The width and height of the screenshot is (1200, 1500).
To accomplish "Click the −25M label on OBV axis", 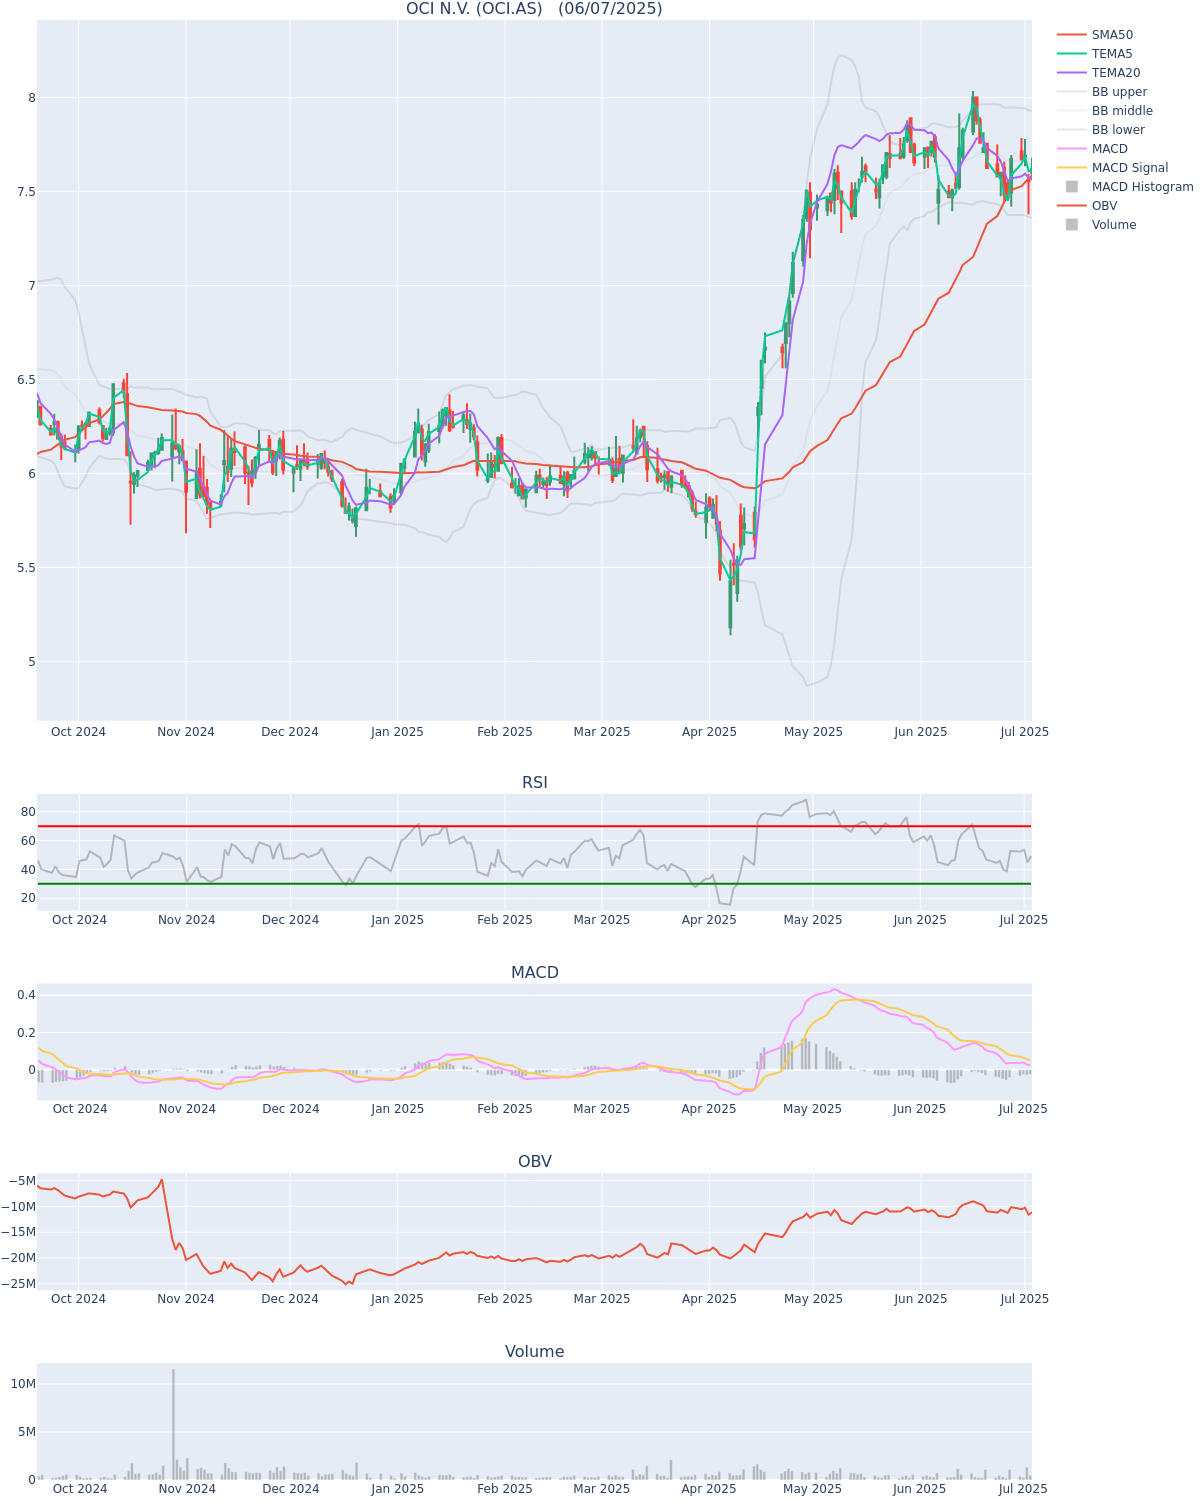I will tap(19, 1284).
